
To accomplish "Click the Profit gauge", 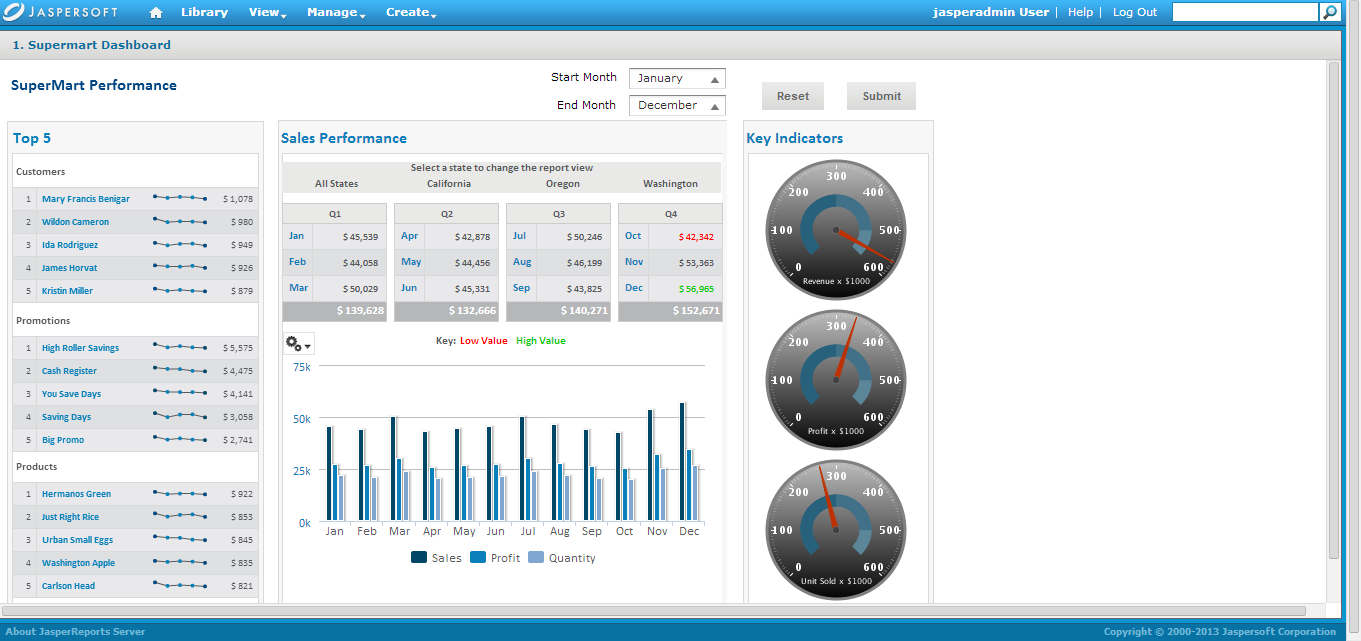I will pos(835,379).
